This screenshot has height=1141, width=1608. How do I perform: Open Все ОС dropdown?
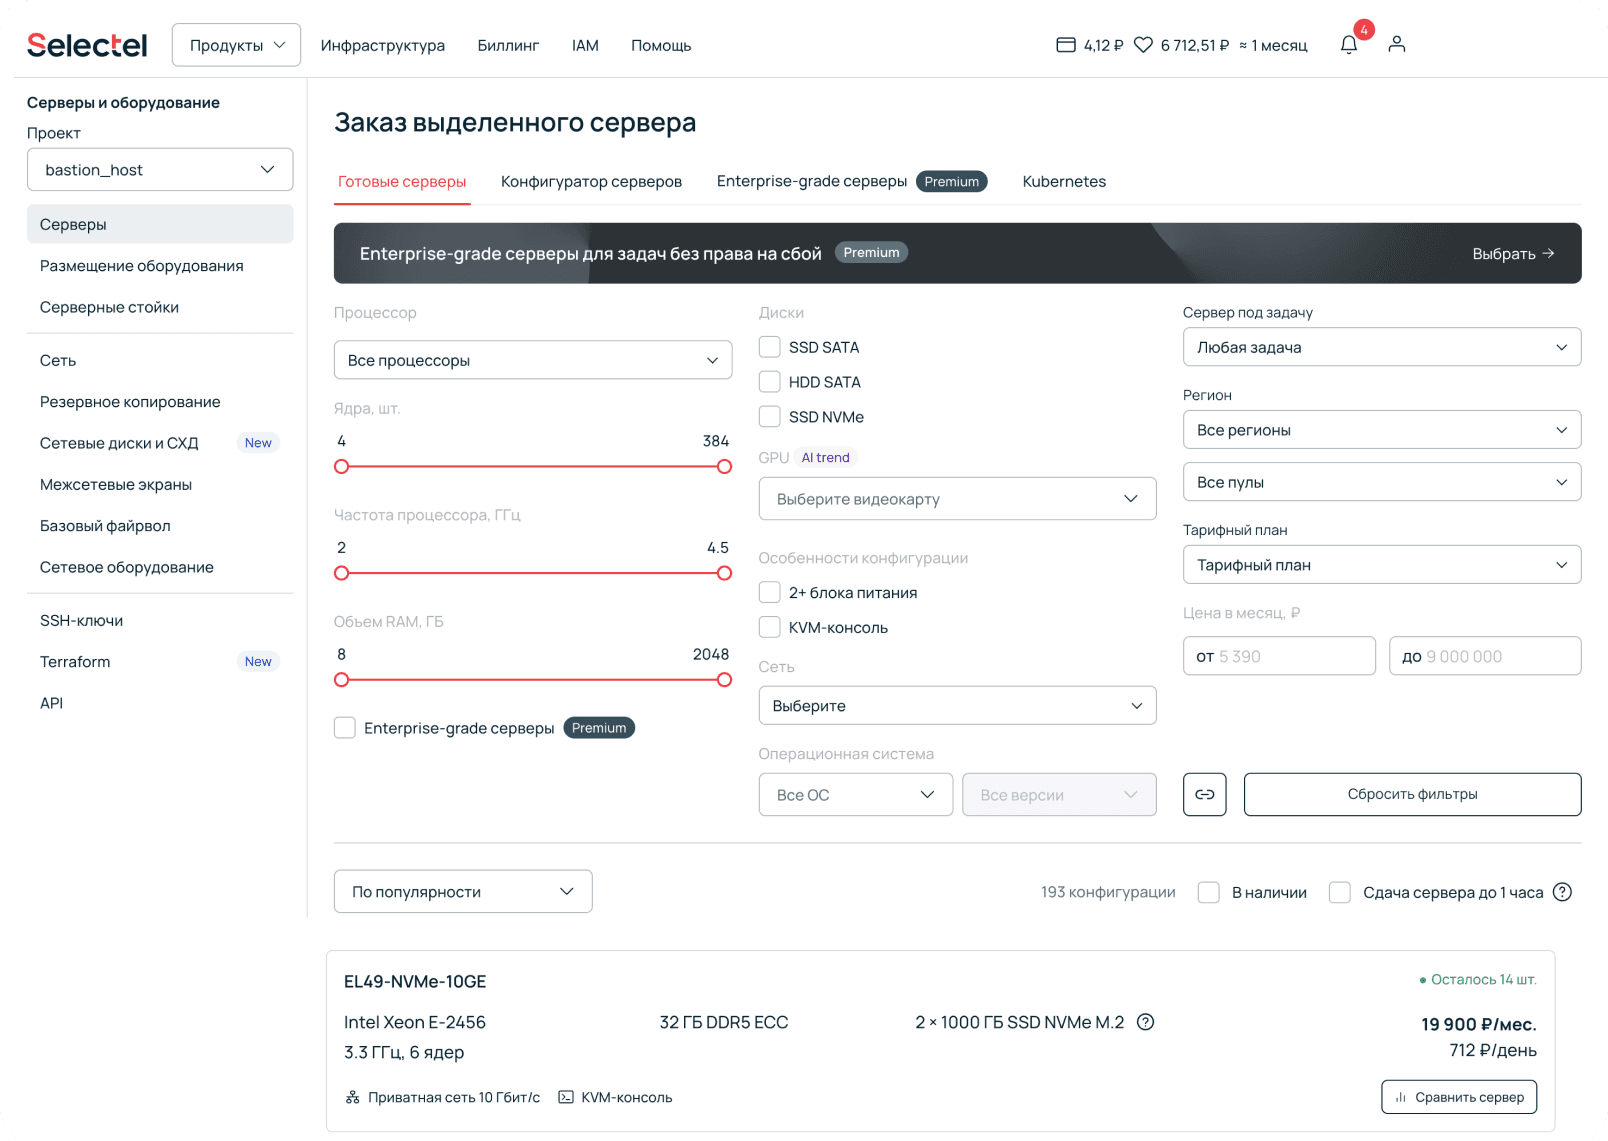856,795
